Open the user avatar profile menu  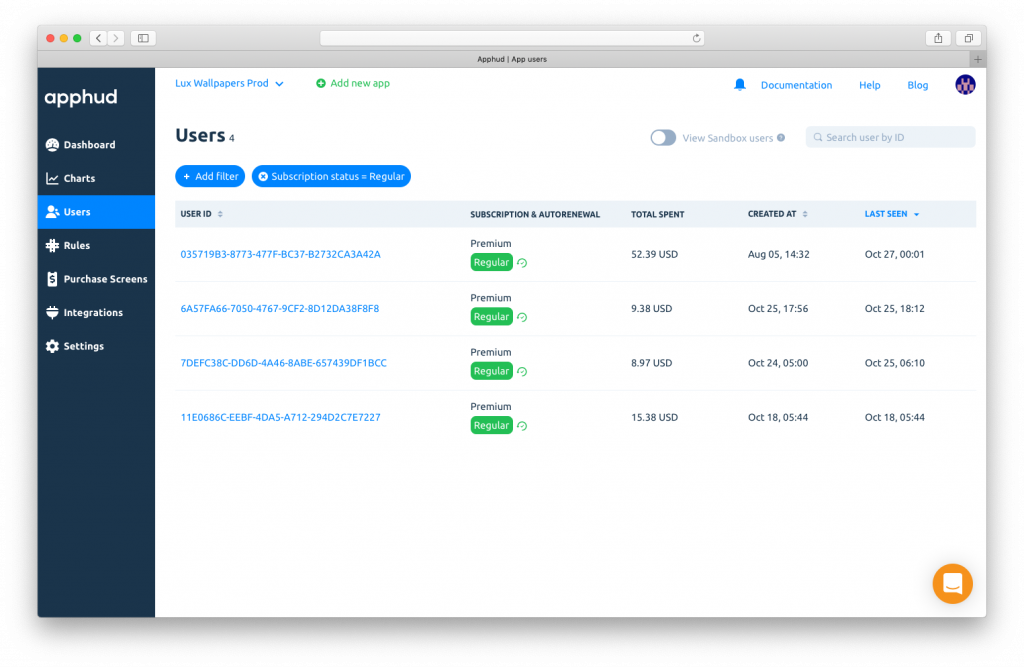click(965, 85)
